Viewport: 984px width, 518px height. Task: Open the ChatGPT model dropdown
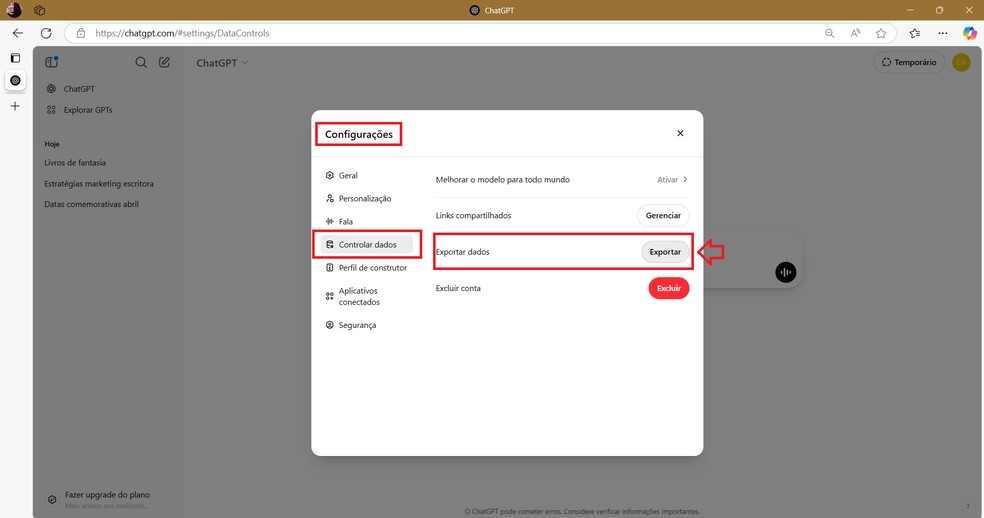pyautogui.click(x=222, y=63)
